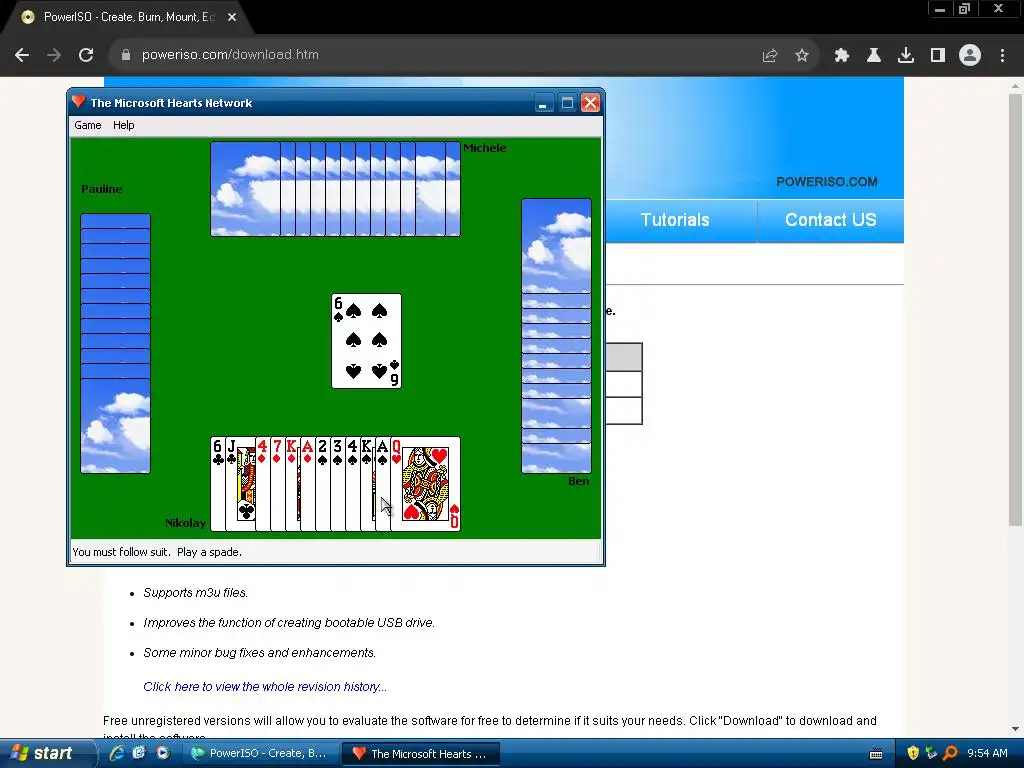
Task: Open the Help menu in Hearts
Action: point(123,125)
